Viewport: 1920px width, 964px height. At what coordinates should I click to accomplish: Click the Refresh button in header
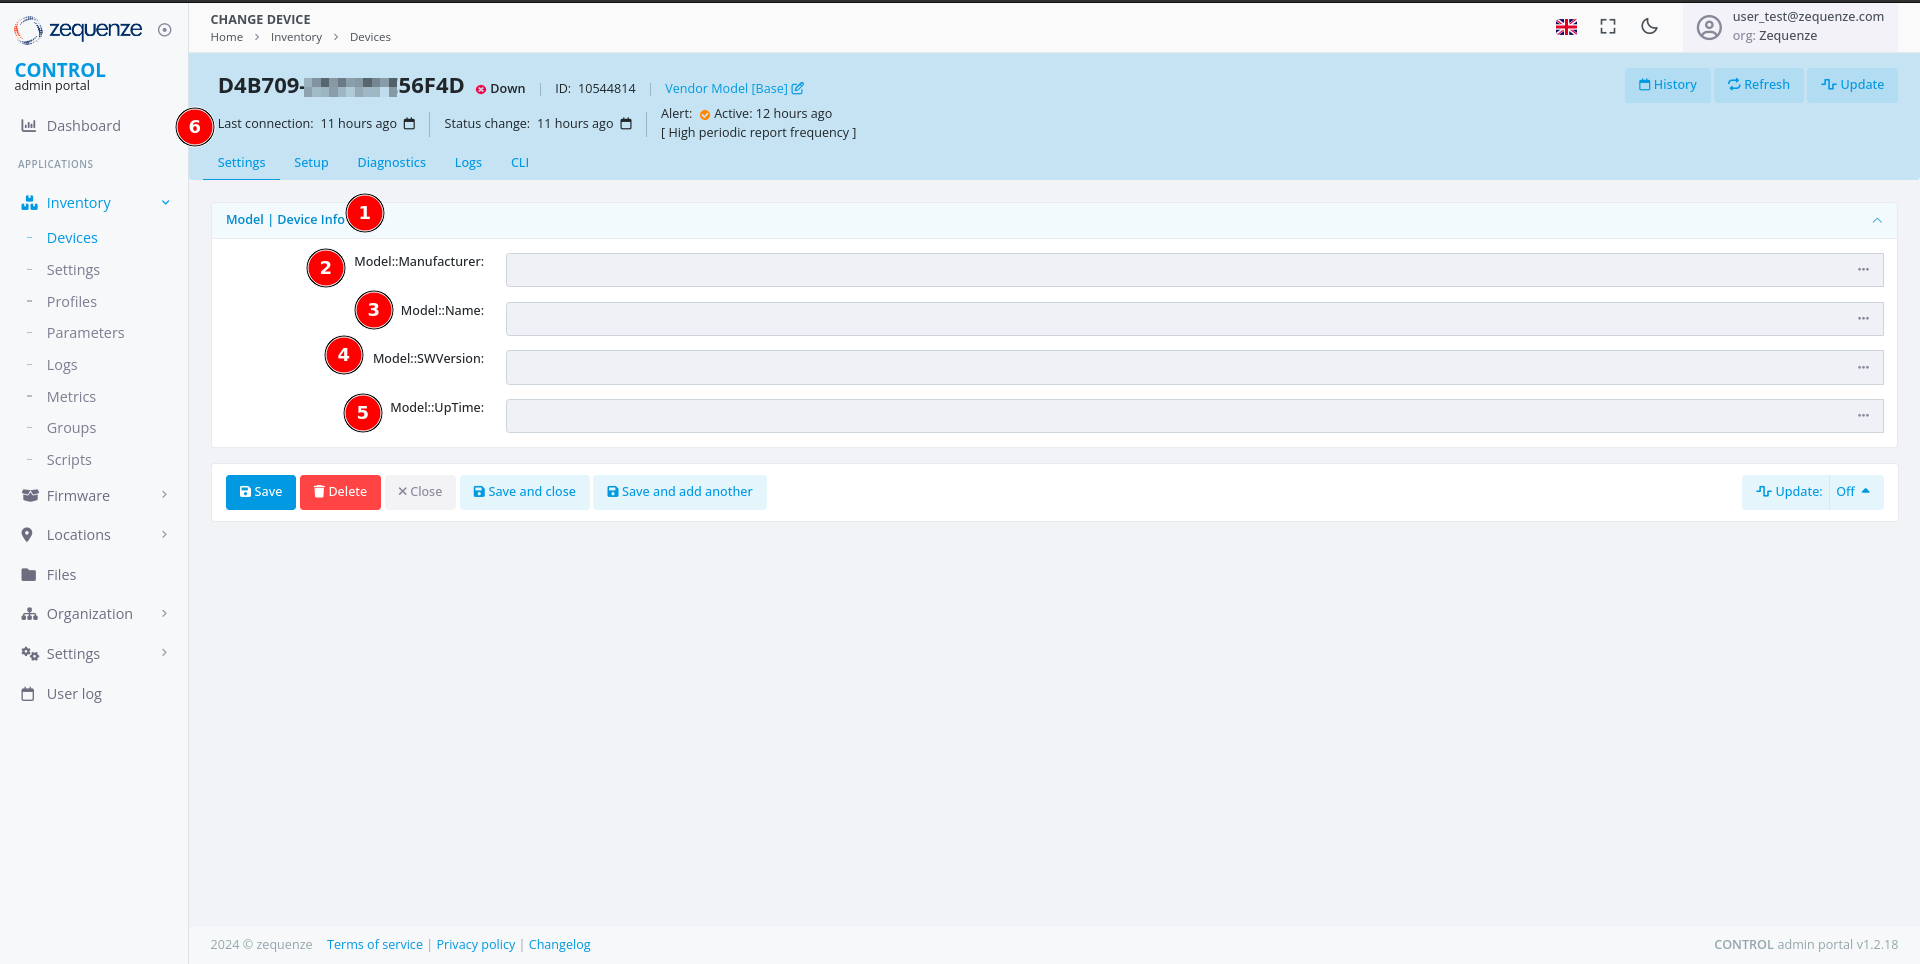[1758, 85]
